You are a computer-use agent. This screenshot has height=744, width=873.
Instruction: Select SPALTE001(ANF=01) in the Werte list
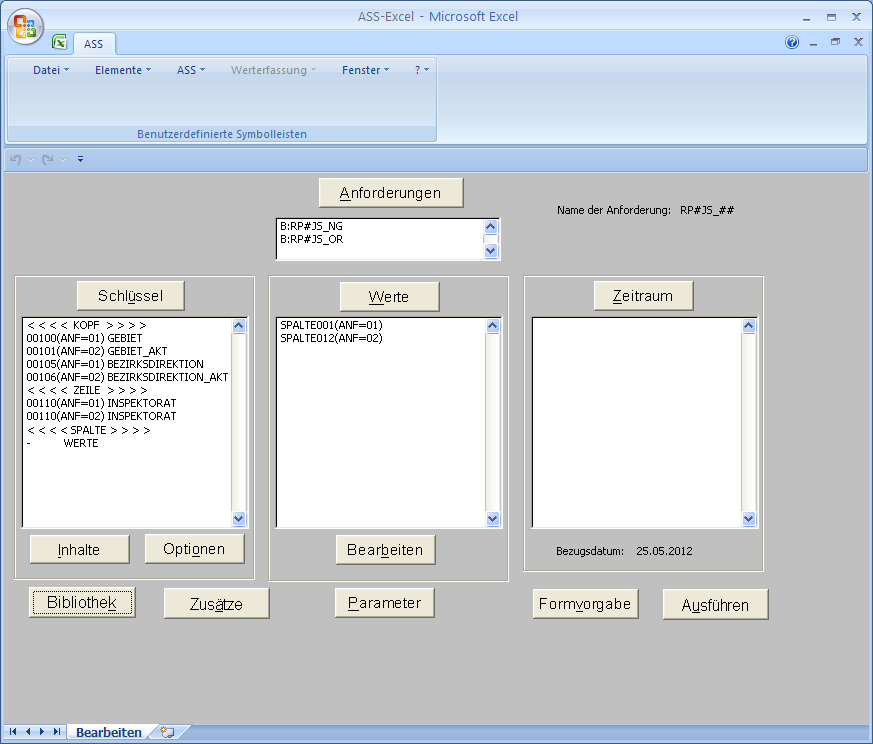coord(331,325)
